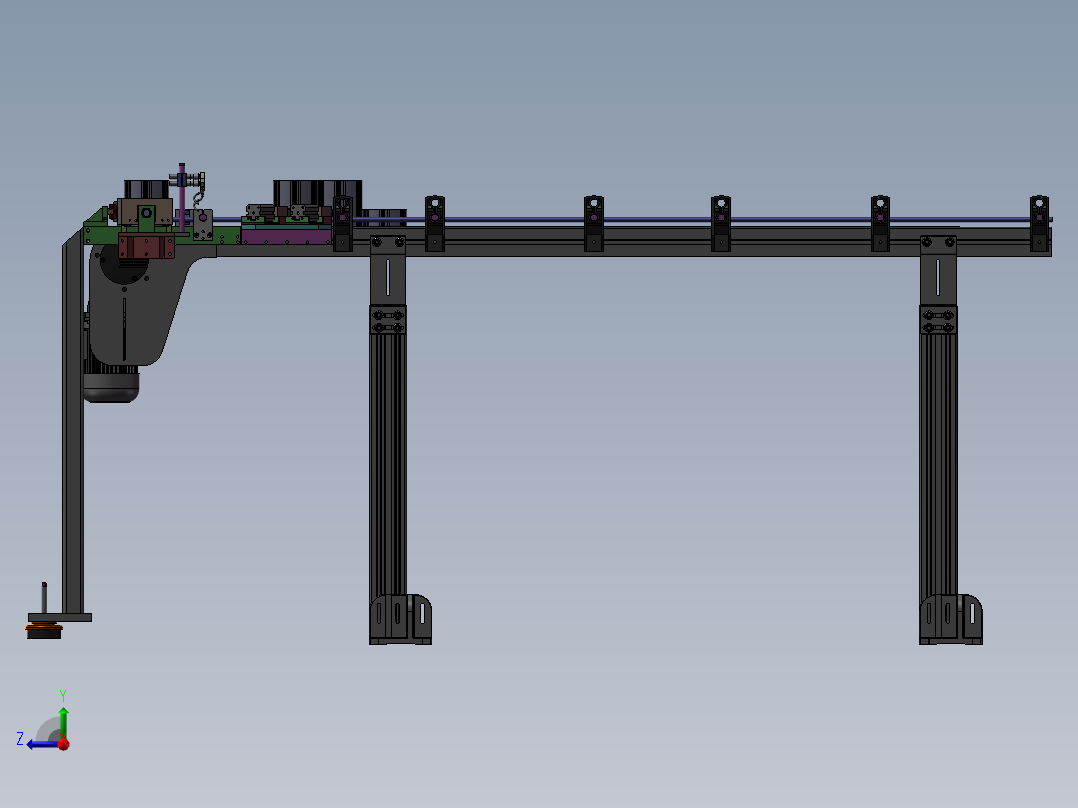Click the blue Z axis arrow of triad
Screen dimensions: 1078x808
43,744
